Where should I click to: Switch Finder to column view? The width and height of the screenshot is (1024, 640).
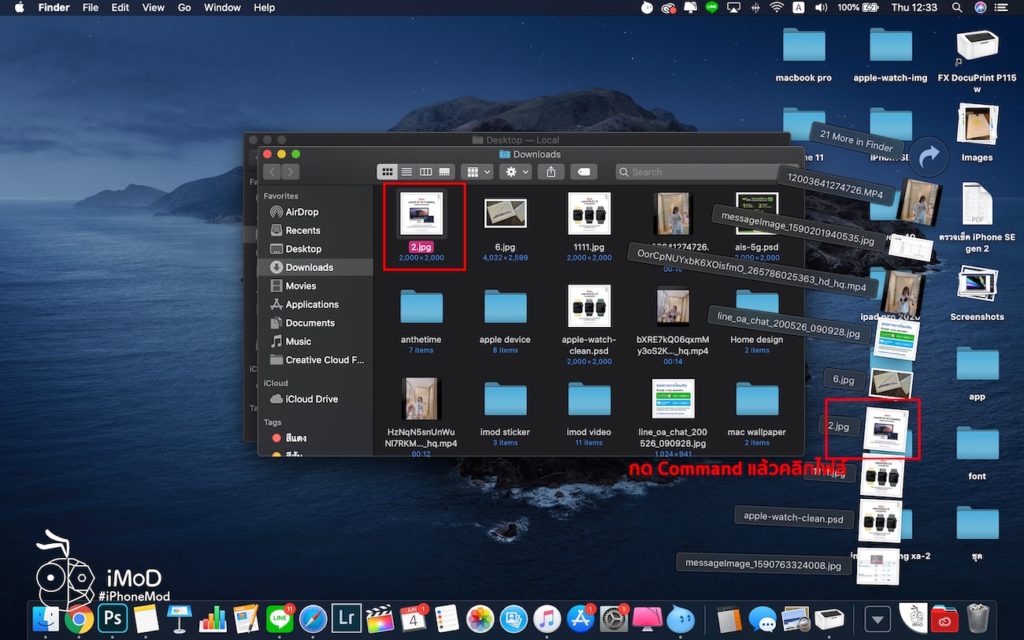point(425,172)
